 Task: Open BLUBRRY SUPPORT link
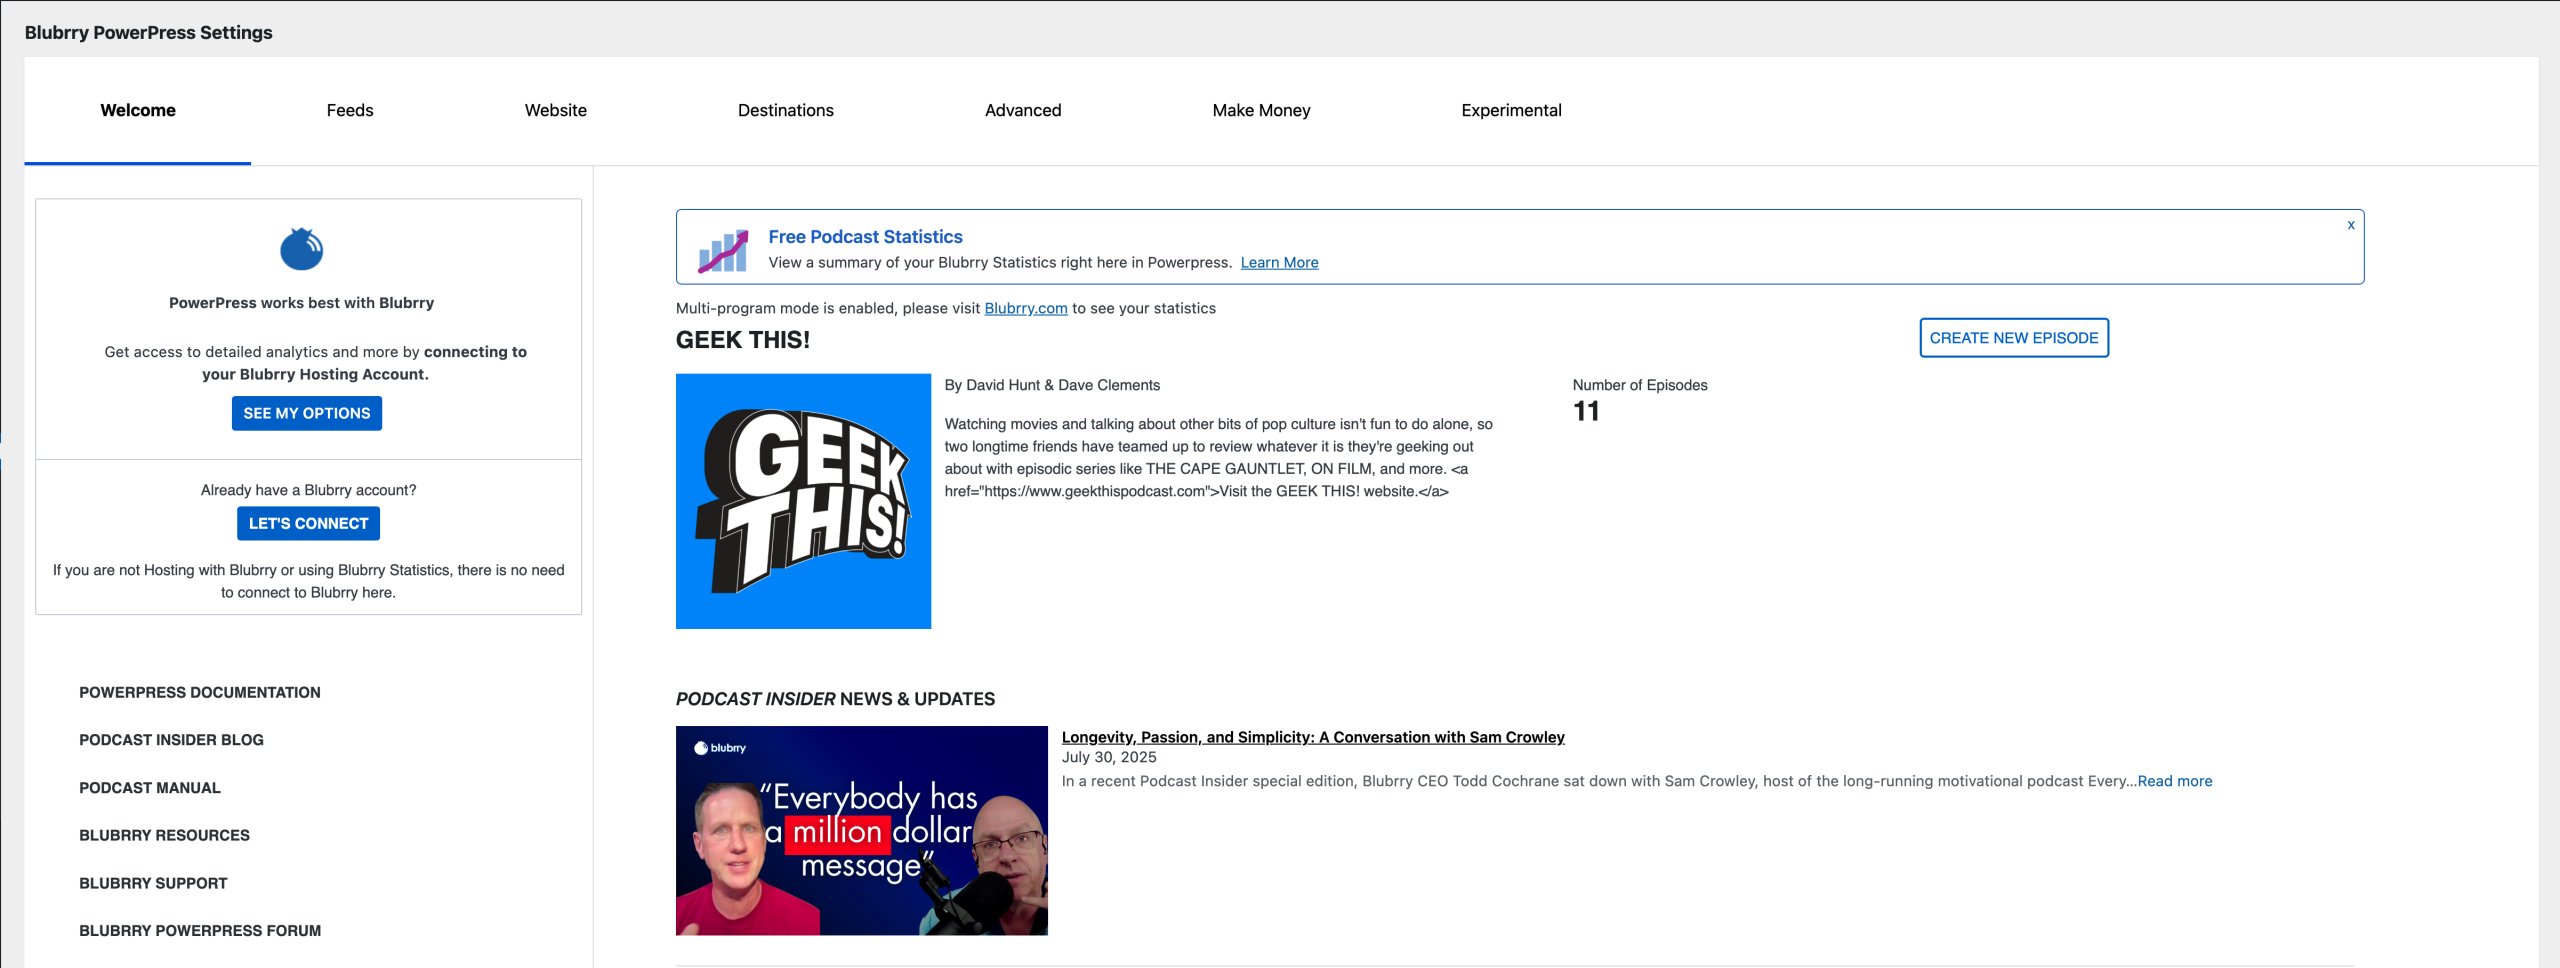[153, 883]
